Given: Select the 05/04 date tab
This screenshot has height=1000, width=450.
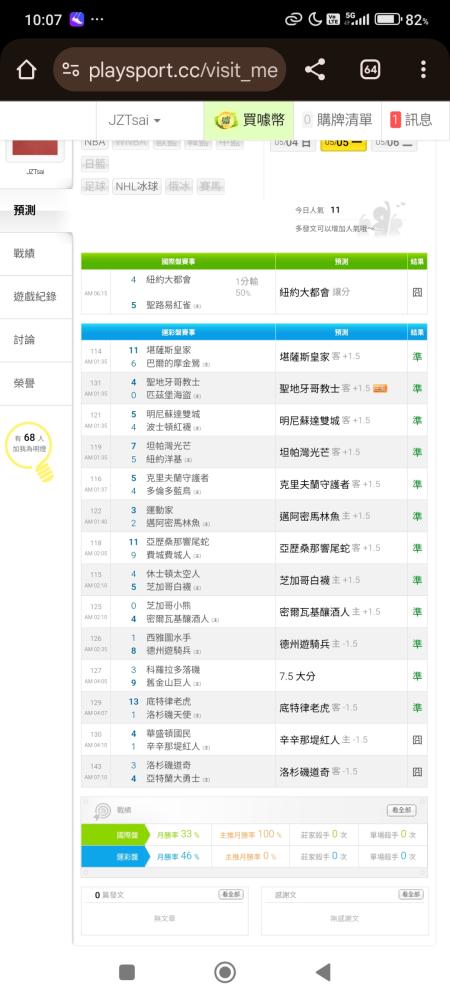Looking at the screenshot, I should [292, 142].
